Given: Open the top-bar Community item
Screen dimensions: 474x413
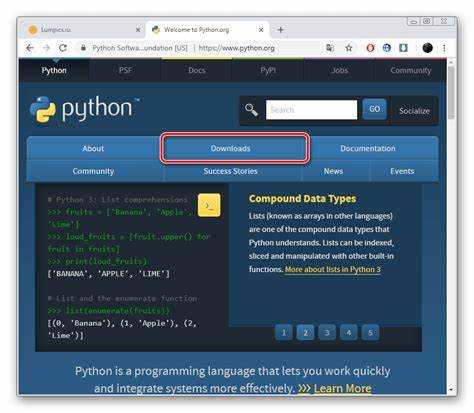Looking at the screenshot, I should click(x=411, y=70).
